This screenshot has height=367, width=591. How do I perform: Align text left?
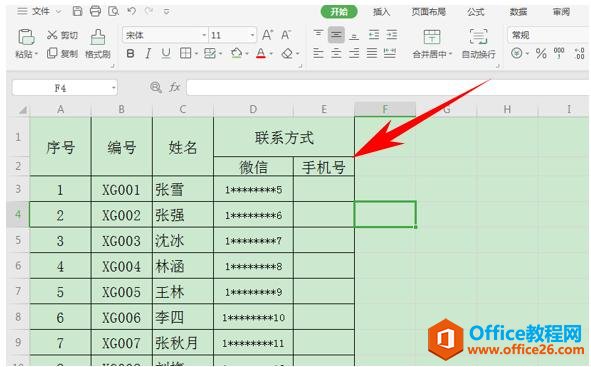click(318, 53)
